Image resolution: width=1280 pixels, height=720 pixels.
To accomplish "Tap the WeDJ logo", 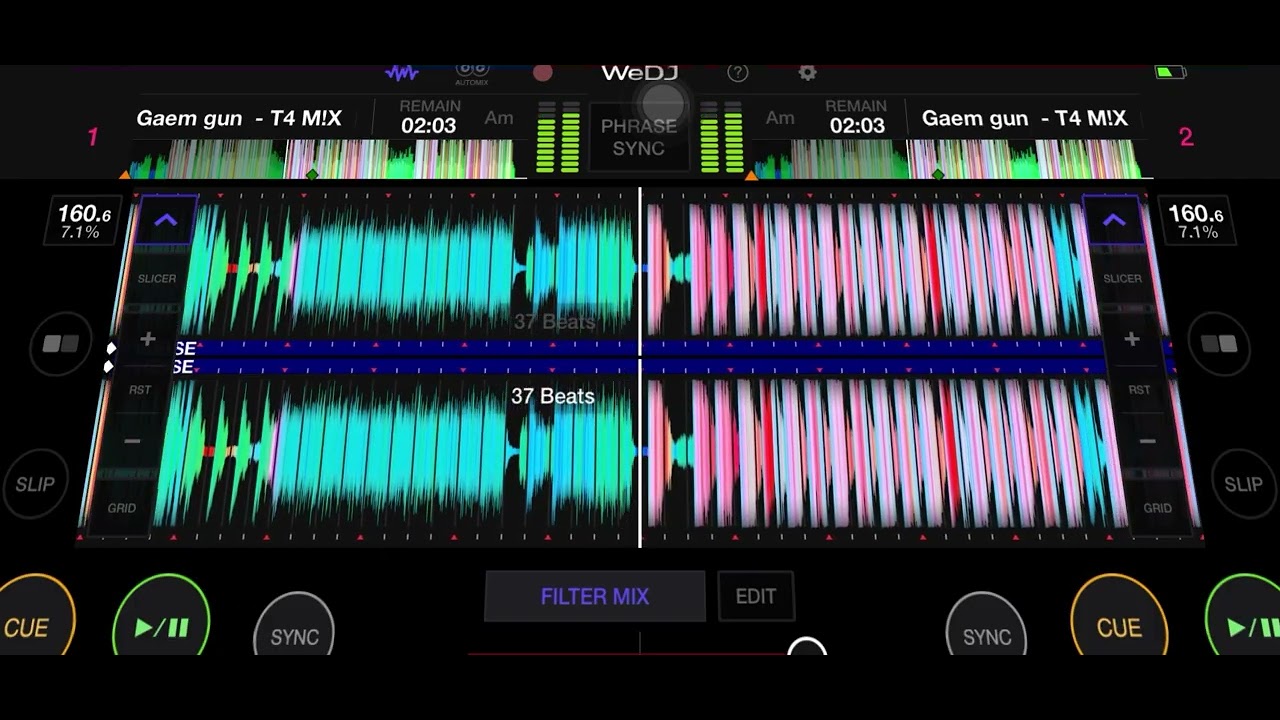I will [x=639, y=73].
